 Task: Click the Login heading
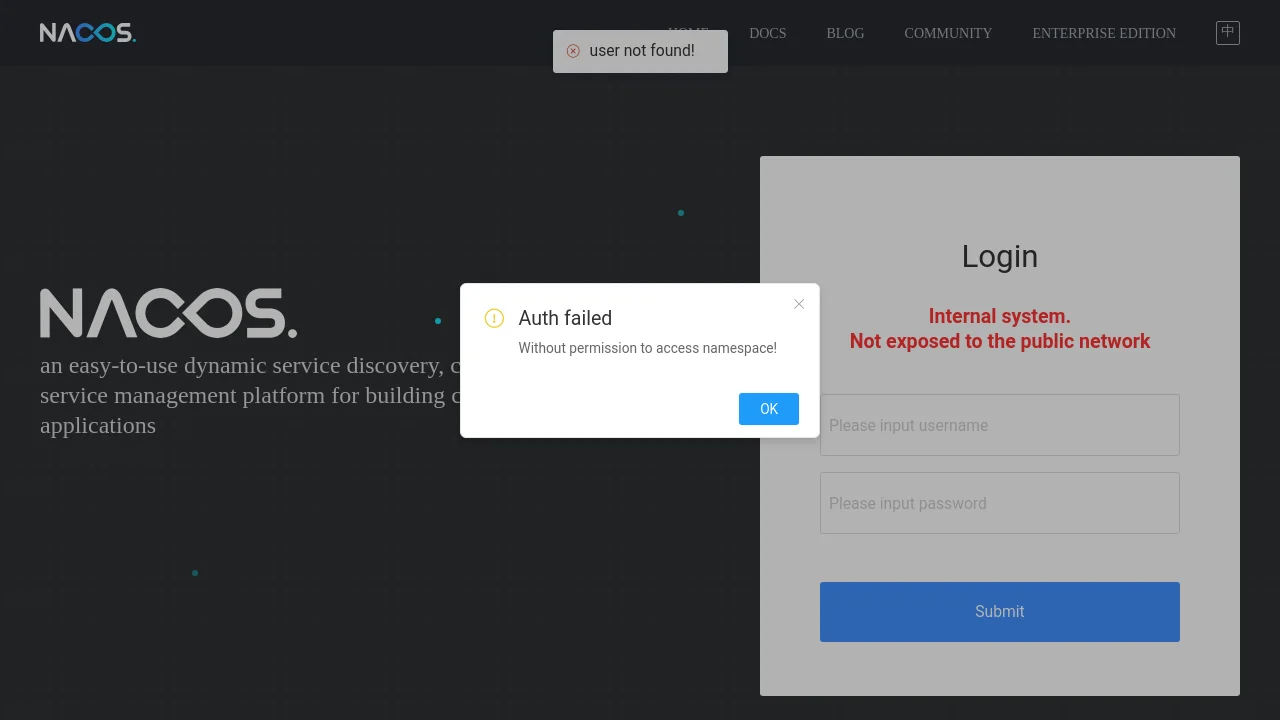point(1000,257)
